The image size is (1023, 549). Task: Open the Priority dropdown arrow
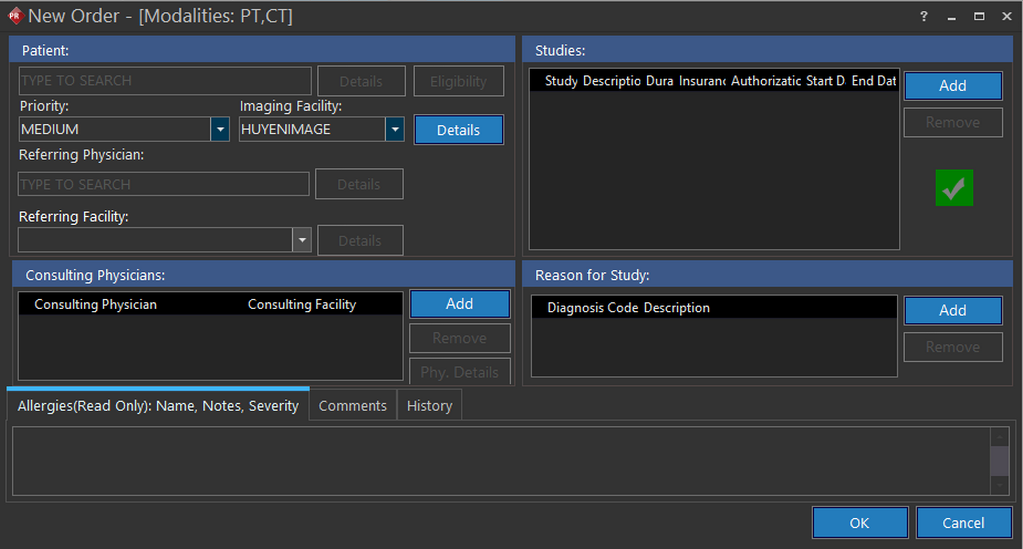(x=220, y=129)
